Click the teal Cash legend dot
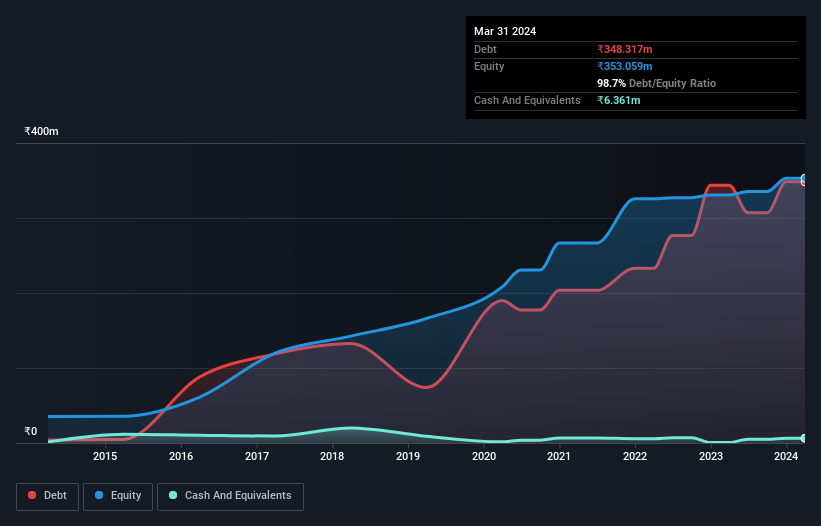The image size is (821, 526). tap(173, 495)
